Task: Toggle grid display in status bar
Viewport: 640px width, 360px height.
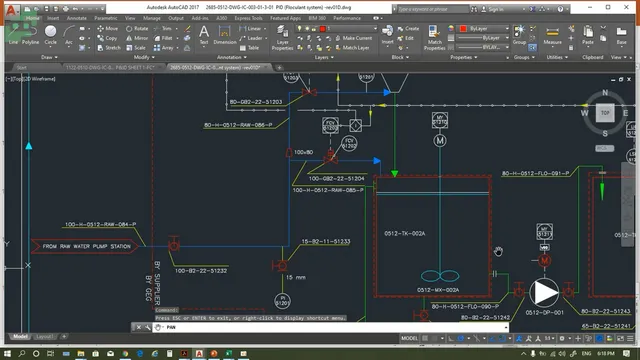Action: pyautogui.click(x=425, y=338)
